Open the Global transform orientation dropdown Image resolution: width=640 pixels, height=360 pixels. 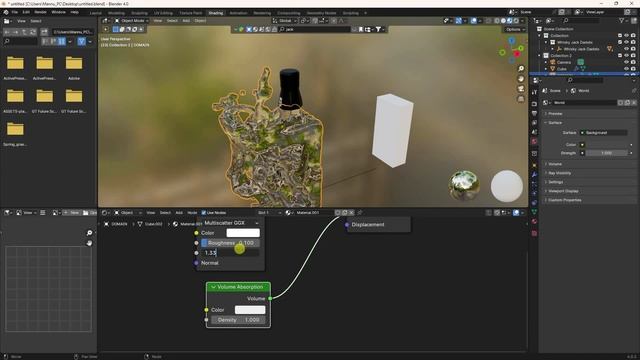click(x=285, y=20)
